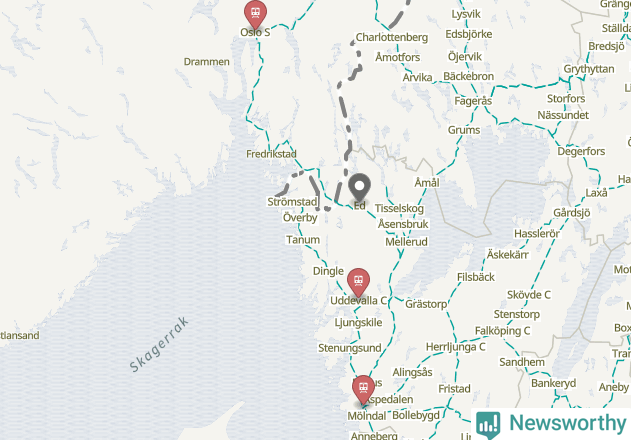This screenshot has width=631, height=440.
Task: Click the Falköping C station label
Action: 502,331
